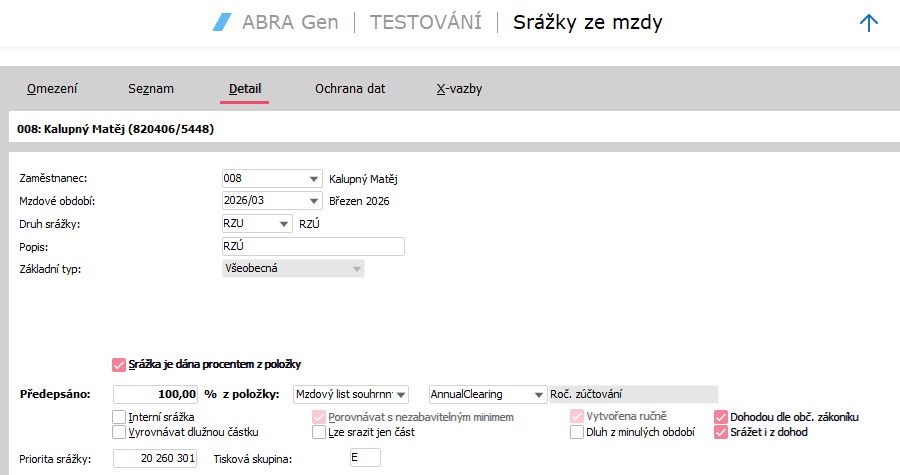Check Vyrovnávat dlužnou částku option
The width and height of the screenshot is (900, 475).
click(x=119, y=432)
